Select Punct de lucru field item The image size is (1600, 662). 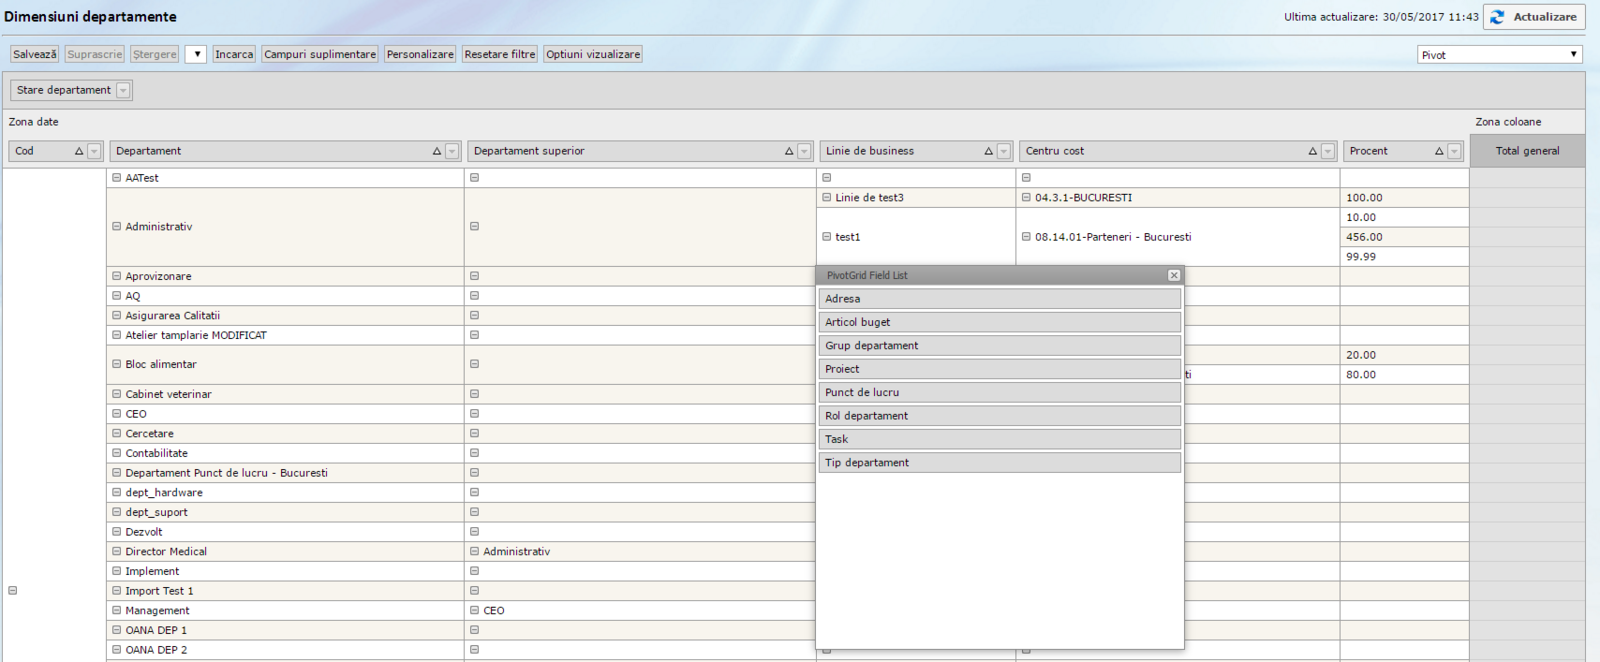pyautogui.click(x=999, y=393)
